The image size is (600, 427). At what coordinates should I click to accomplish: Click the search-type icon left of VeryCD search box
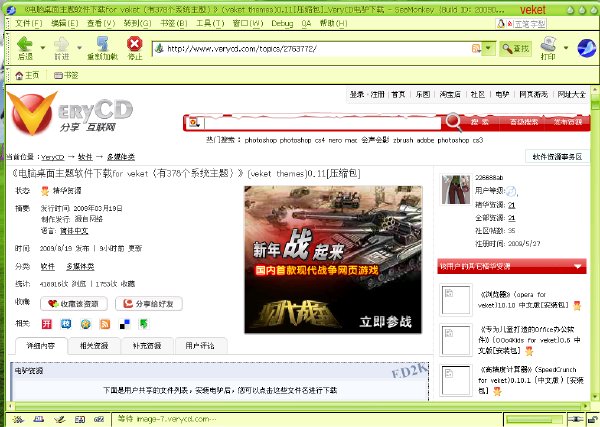pos(195,123)
